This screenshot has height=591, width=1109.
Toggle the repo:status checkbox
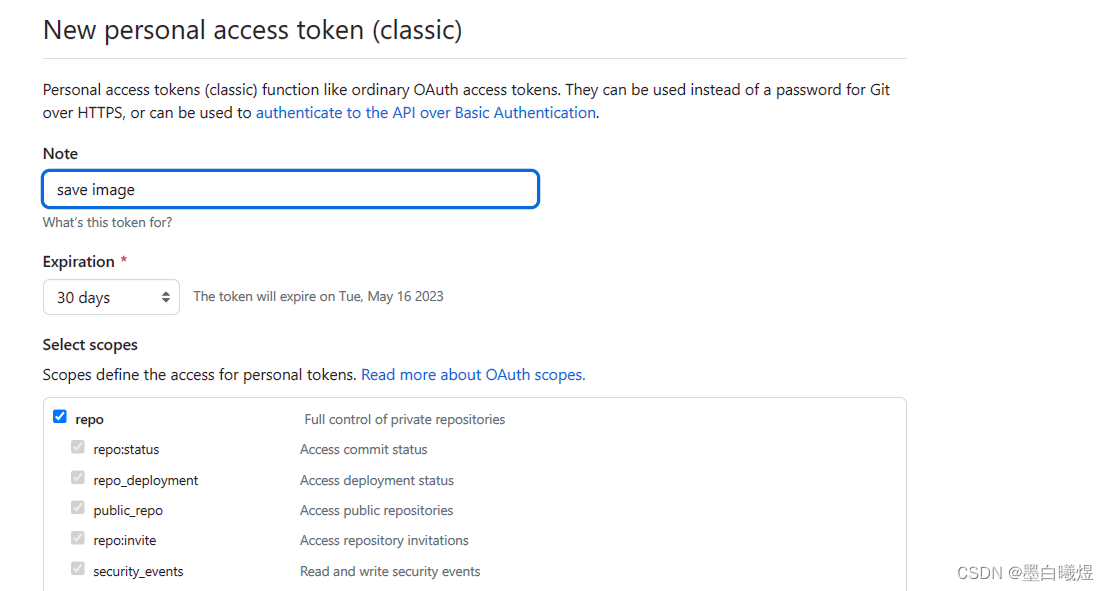[x=78, y=447]
